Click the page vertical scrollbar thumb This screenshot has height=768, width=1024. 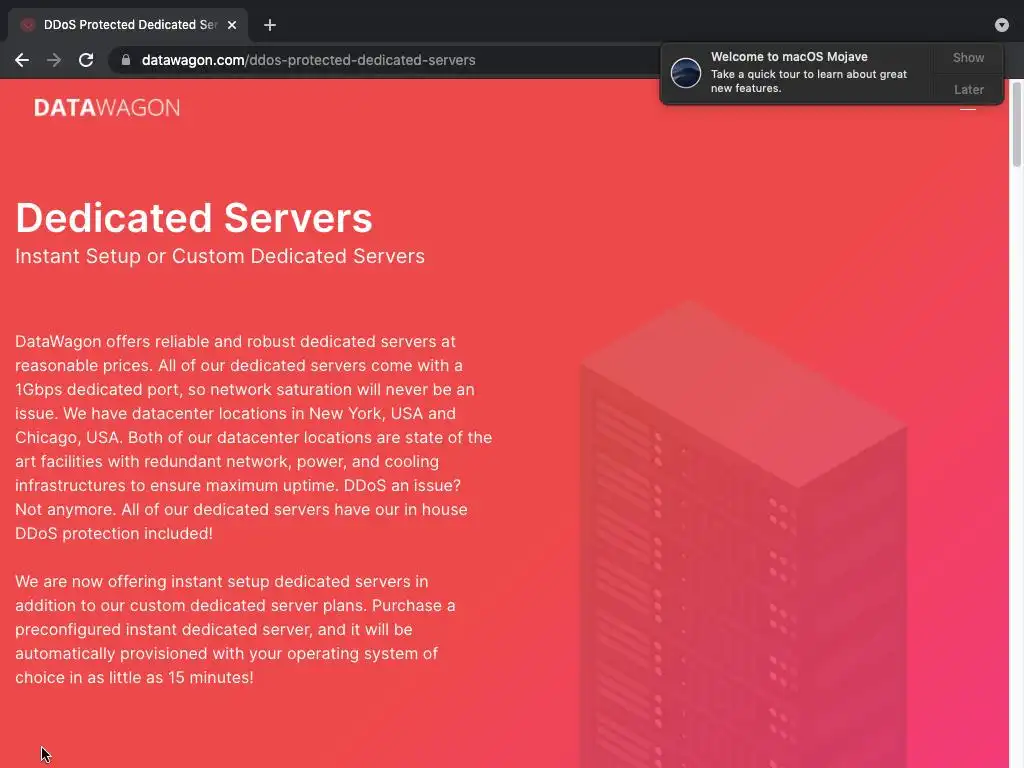[1016, 124]
